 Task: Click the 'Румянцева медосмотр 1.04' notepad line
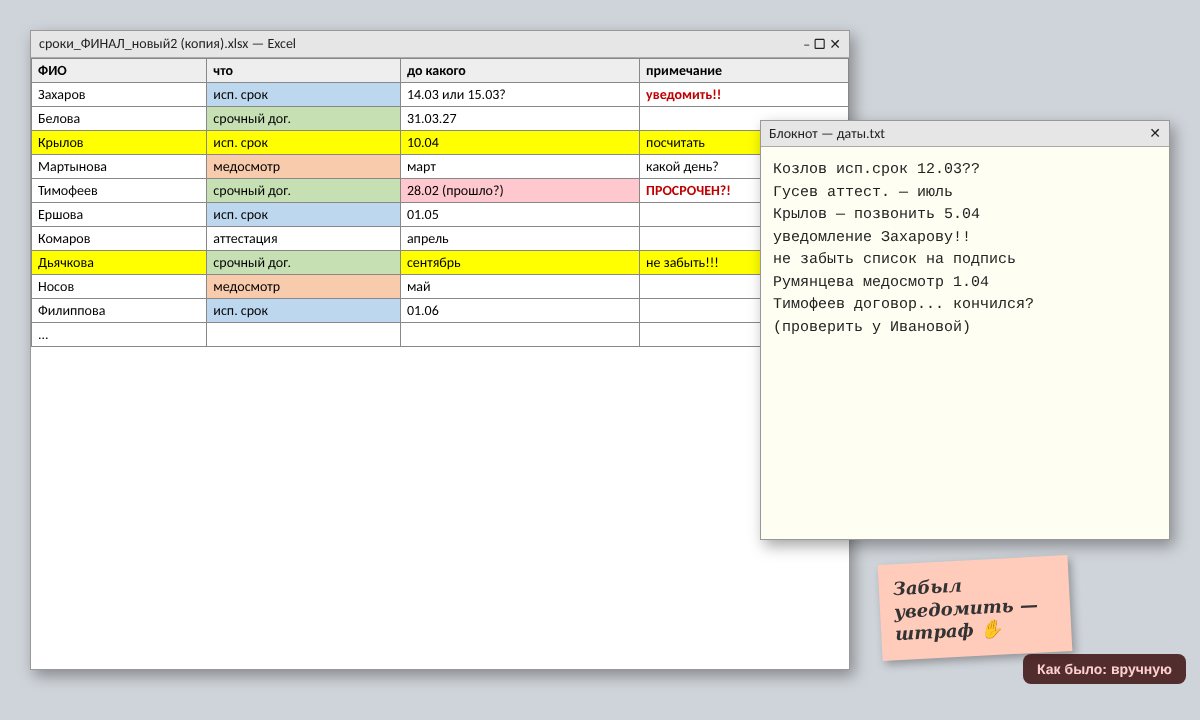tap(881, 282)
